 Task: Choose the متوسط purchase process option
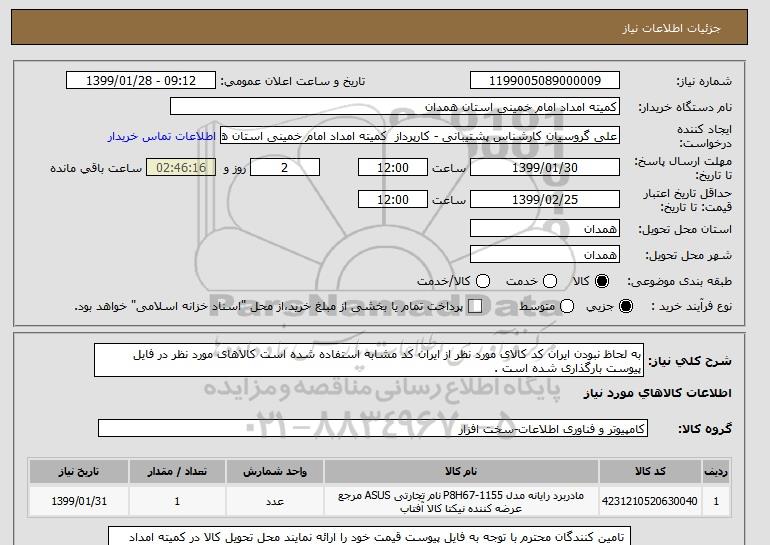567,306
